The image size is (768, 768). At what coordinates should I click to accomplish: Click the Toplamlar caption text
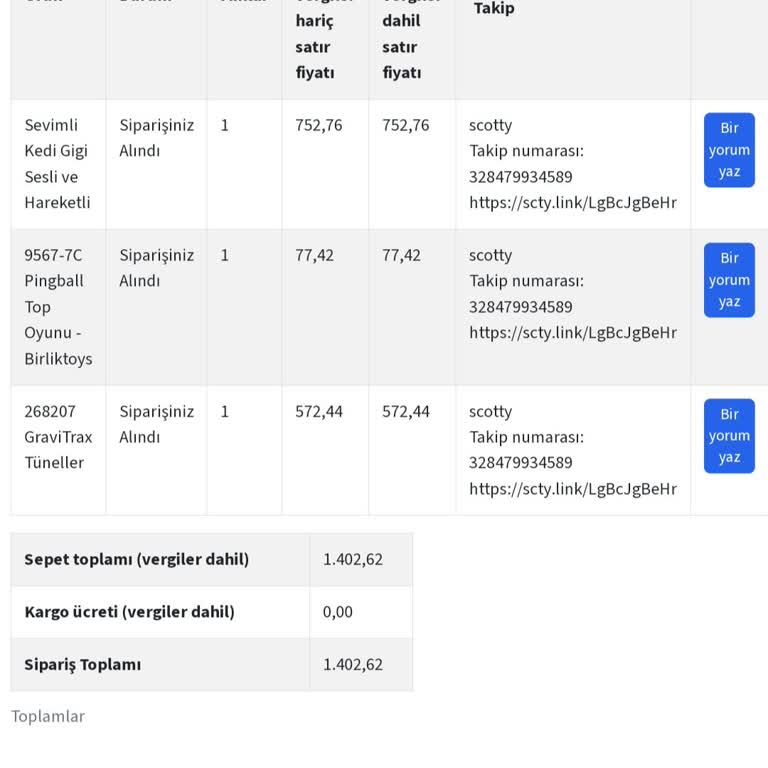(x=48, y=716)
